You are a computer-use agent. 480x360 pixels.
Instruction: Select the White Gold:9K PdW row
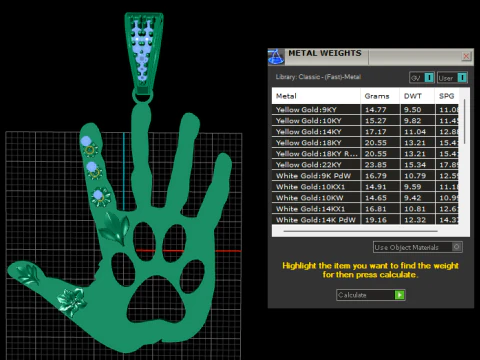pos(365,176)
